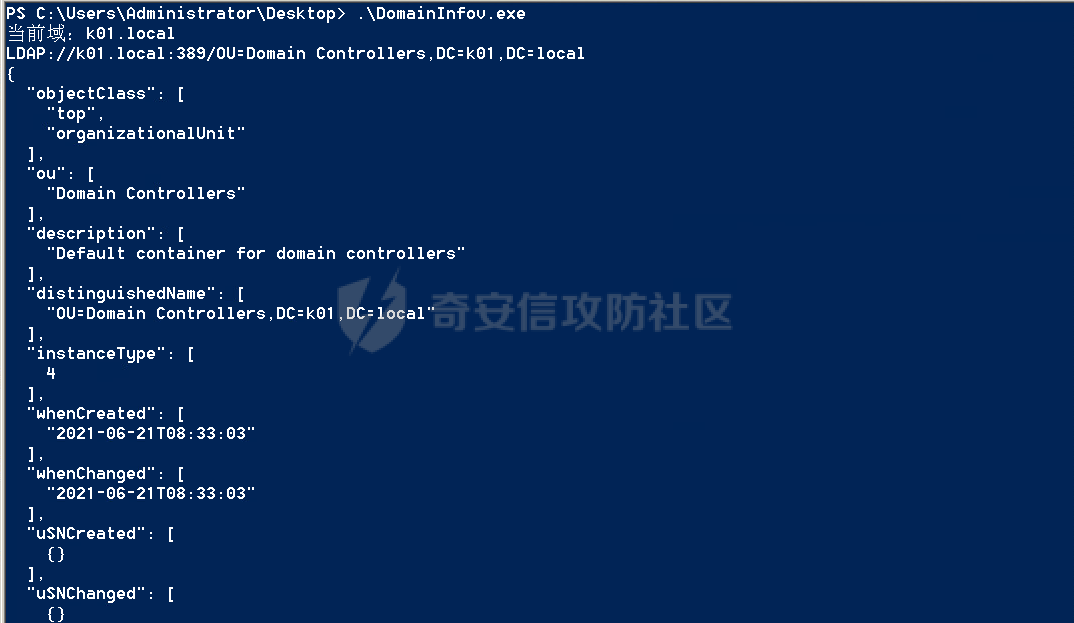Viewport: 1074px width, 623px height.
Task: Select the "whenChanged" key
Action: (x=91, y=474)
